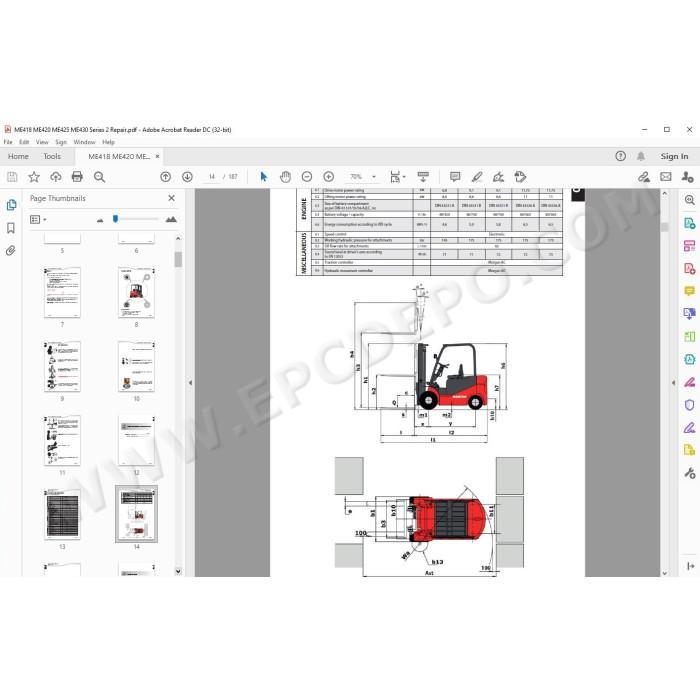Expand the right tools pane bottom arrow
The width and height of the screenshot is (700, 700).
point(690,566)
